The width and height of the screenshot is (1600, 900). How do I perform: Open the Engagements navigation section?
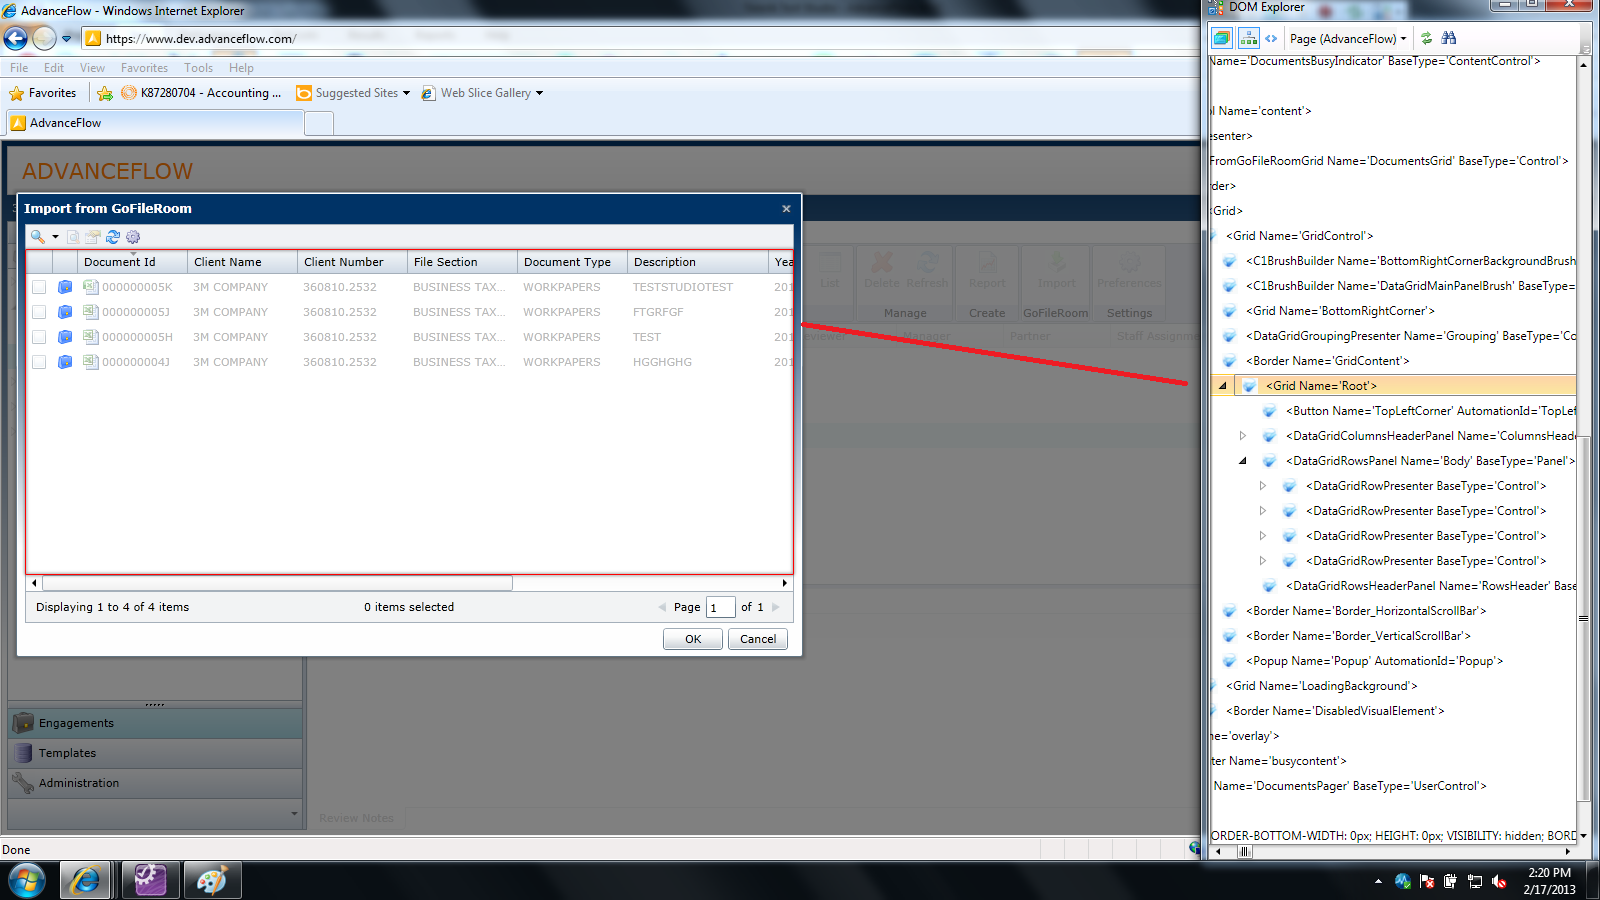155,723
